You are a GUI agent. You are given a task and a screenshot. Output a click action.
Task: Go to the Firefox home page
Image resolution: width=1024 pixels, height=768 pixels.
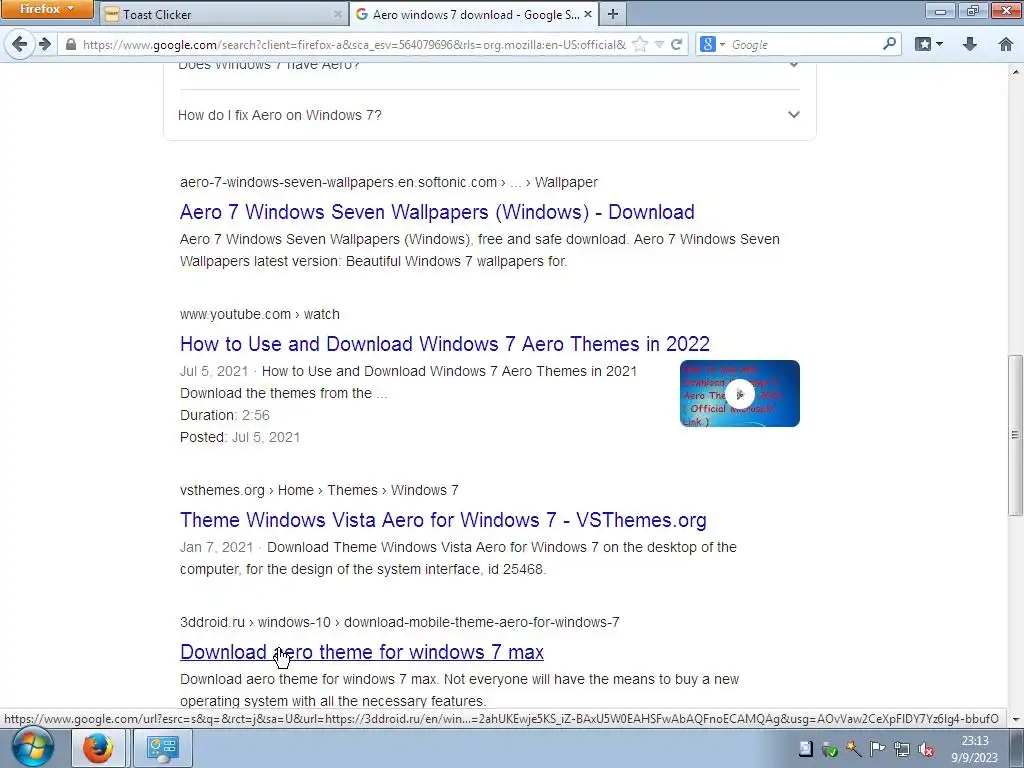[x=1006, y=44]
